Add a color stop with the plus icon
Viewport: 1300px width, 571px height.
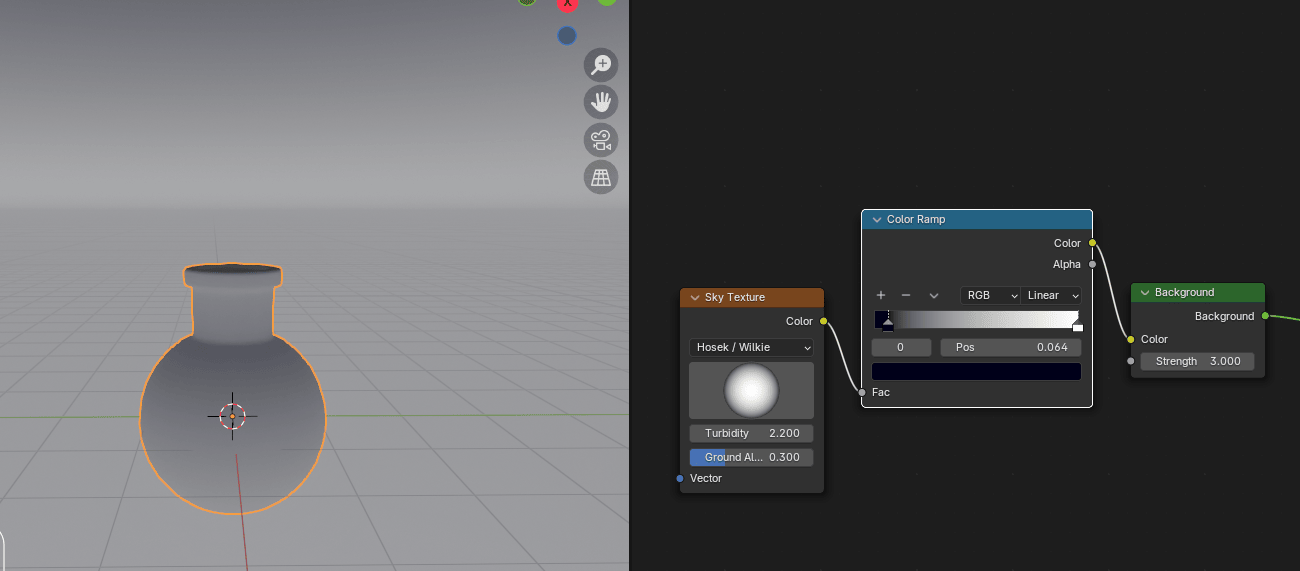click(881, 295)
